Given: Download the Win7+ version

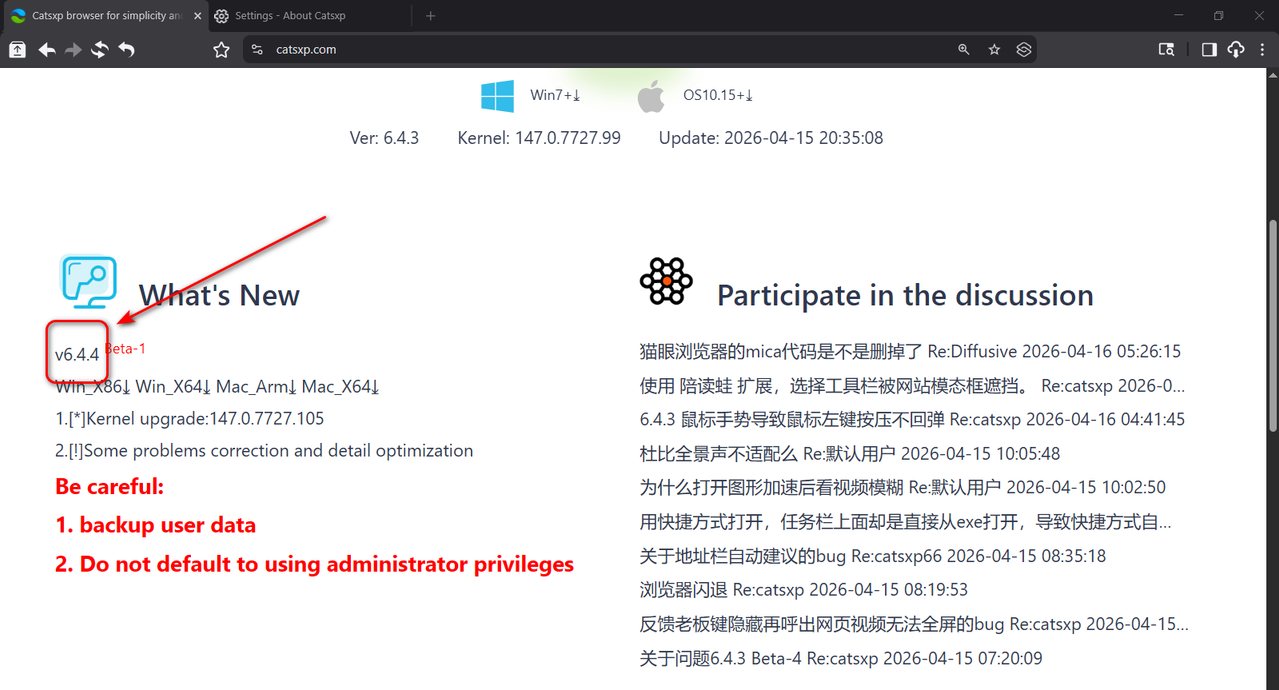Looking at the screenshot, I should 555,96.
